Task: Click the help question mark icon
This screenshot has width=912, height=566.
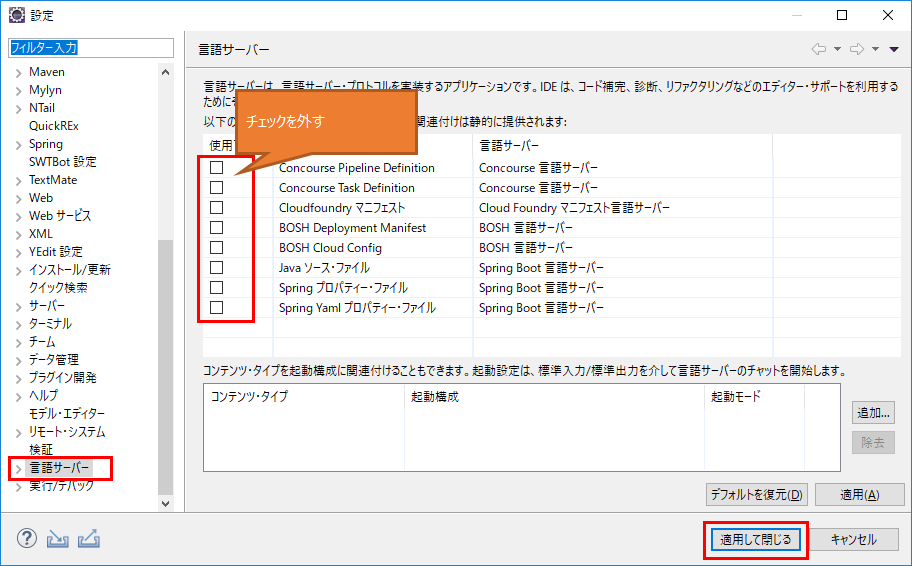Action: tap(27, 538)
